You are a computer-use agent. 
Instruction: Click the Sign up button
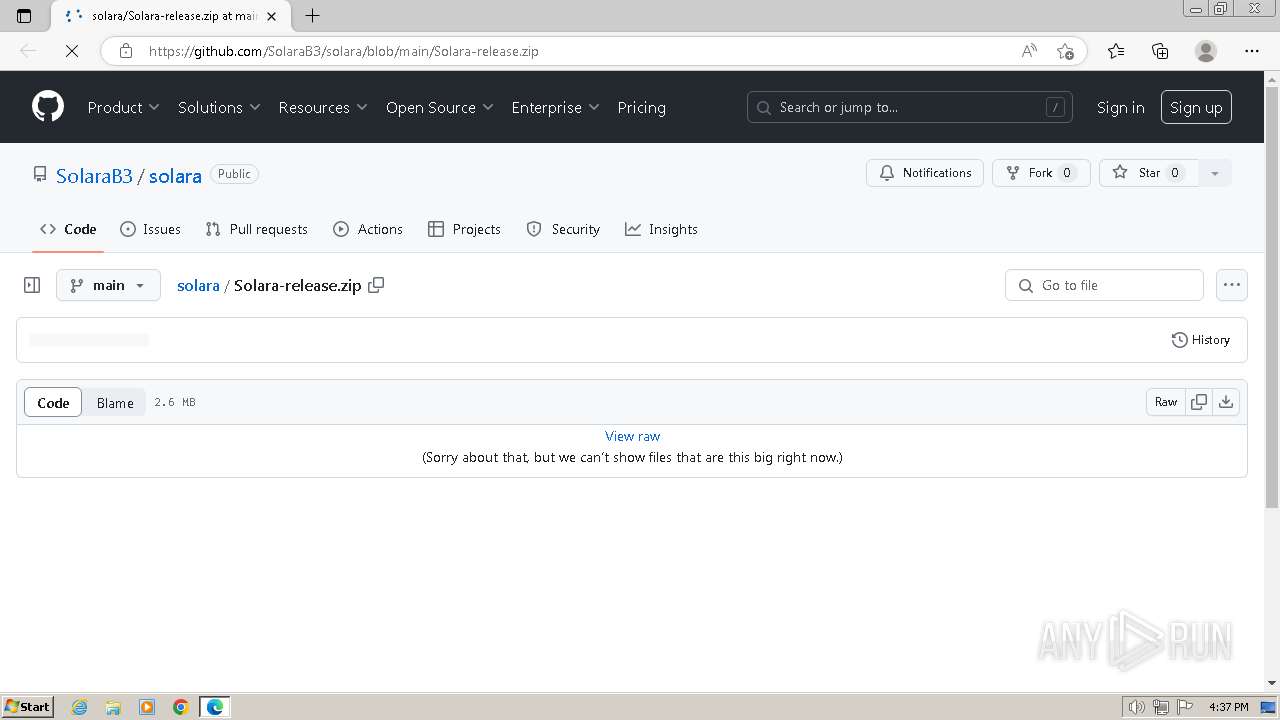click(1196, 107)
